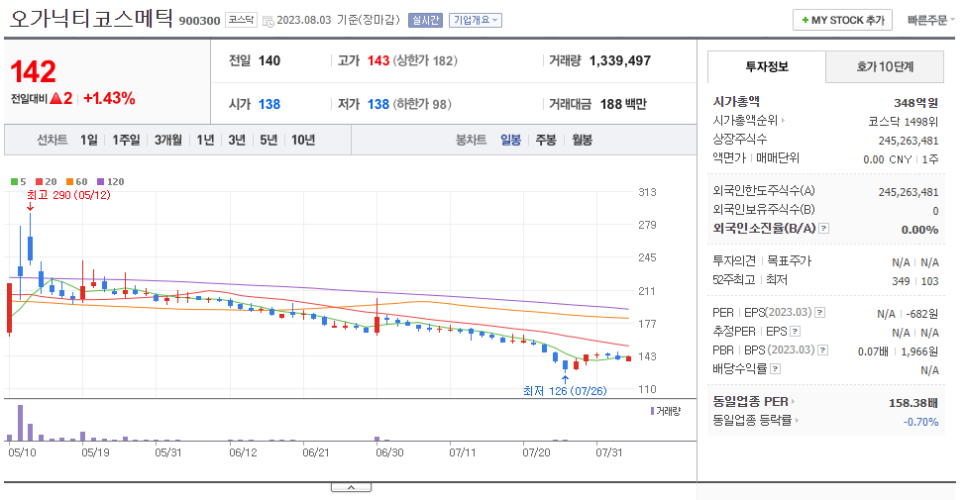Collapse the chart with the bottom chevron handle
The height and width of the screenshot is (500, 966).
tap(351, 488)
